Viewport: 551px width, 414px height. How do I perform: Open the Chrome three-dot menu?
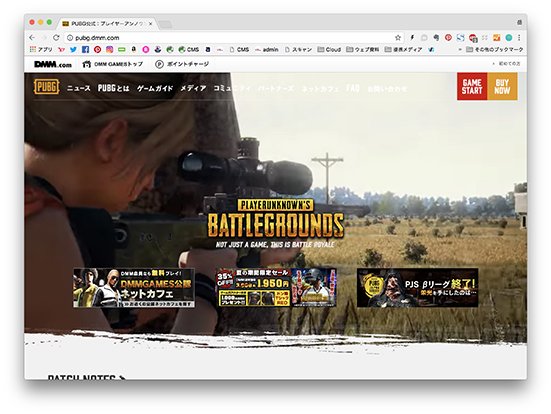pos(519,38)
